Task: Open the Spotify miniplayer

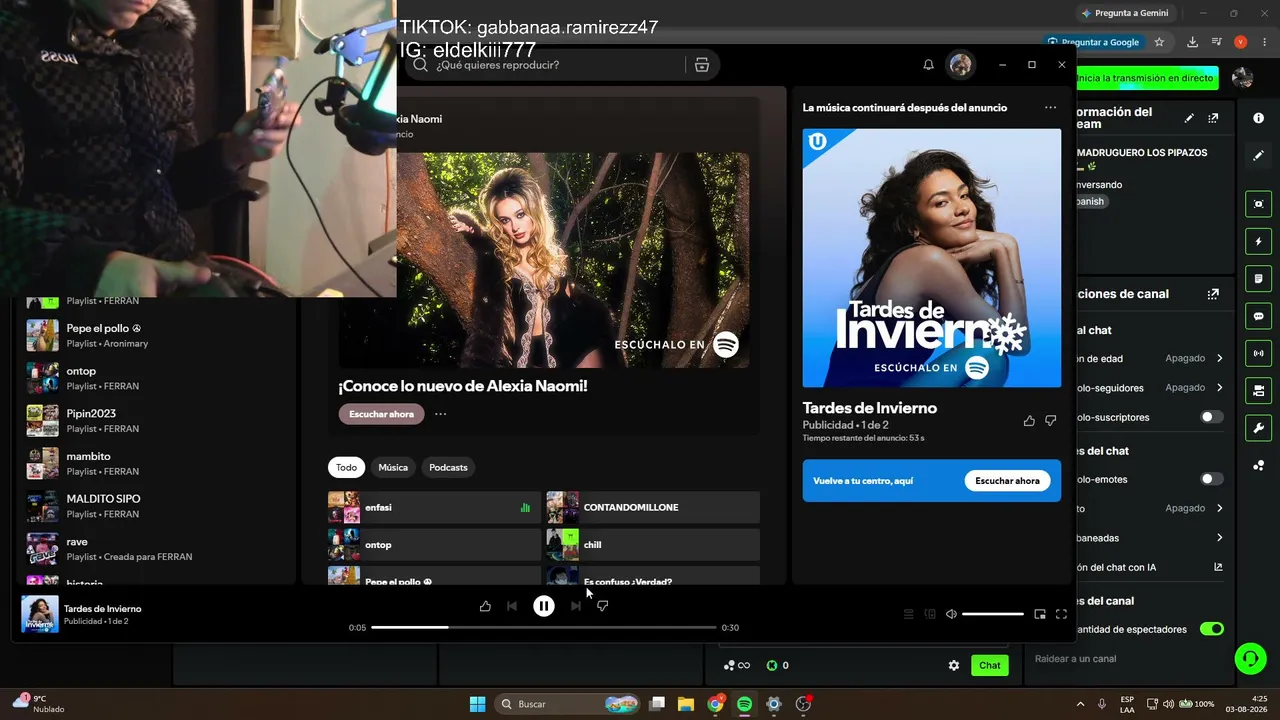Action: [x=1040, y=614]
